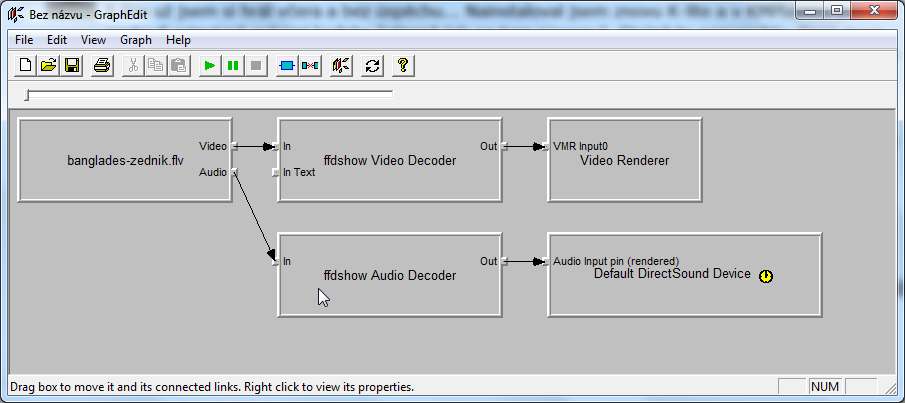The height and width of the screenshot is (403, 905).
Task: Click the Disconnect filters toolbar icon
Action: 310,65
